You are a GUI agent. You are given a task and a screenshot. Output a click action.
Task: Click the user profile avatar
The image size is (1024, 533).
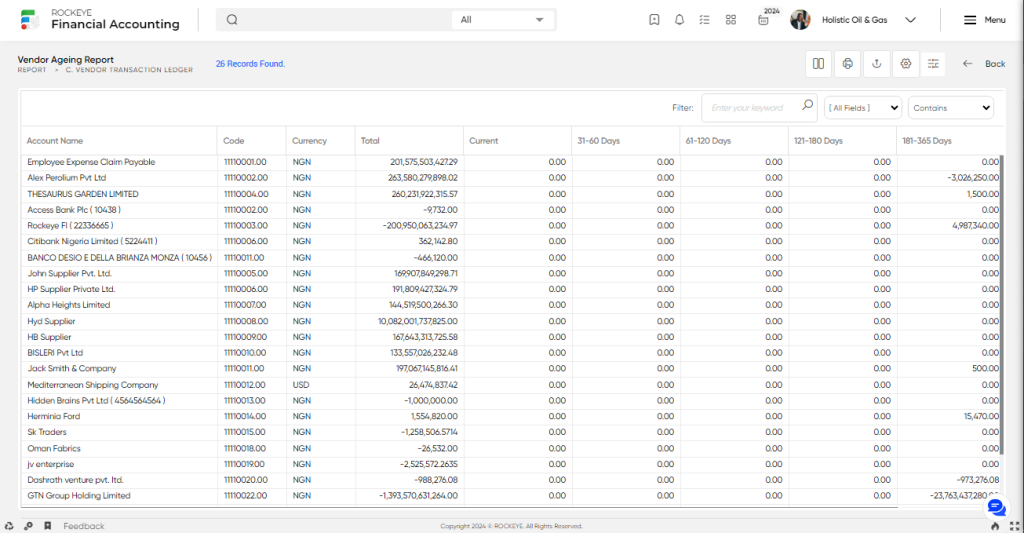coord(800,20)
